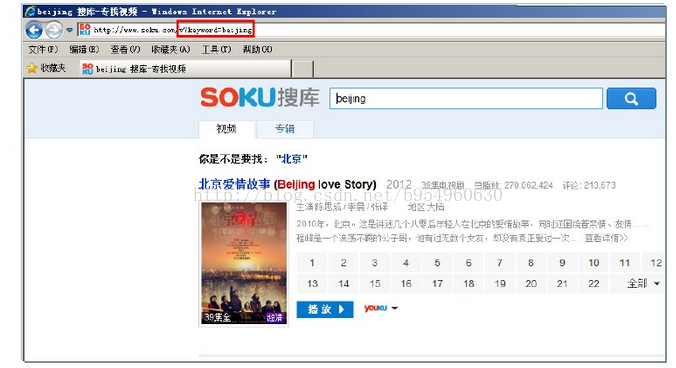
Task: Select episode 2
Action: point(344,263)
